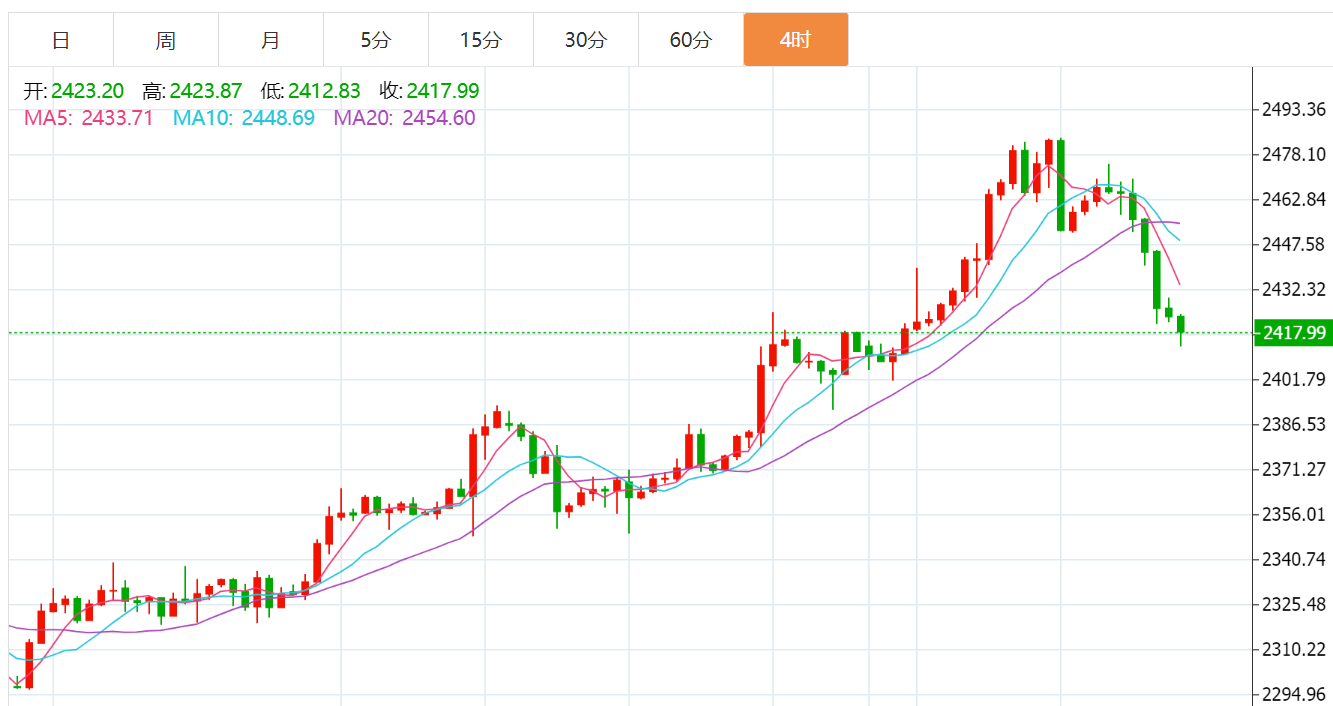
Task: Switch to the 日 (daily) chart tab
Action: click(x=61, y=40)
